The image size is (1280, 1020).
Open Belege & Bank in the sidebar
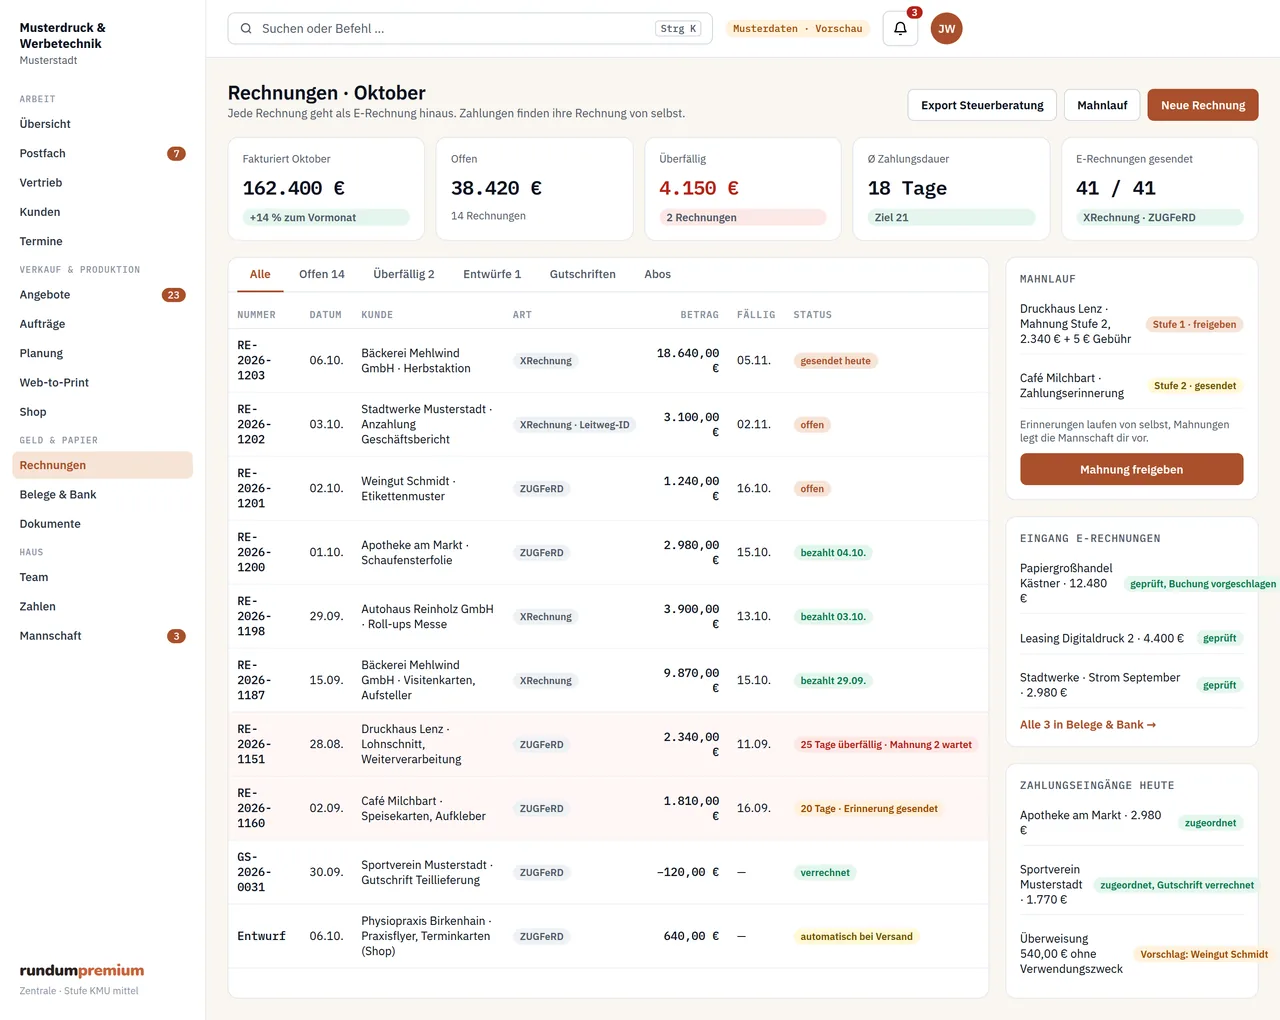tap(102, 495)
